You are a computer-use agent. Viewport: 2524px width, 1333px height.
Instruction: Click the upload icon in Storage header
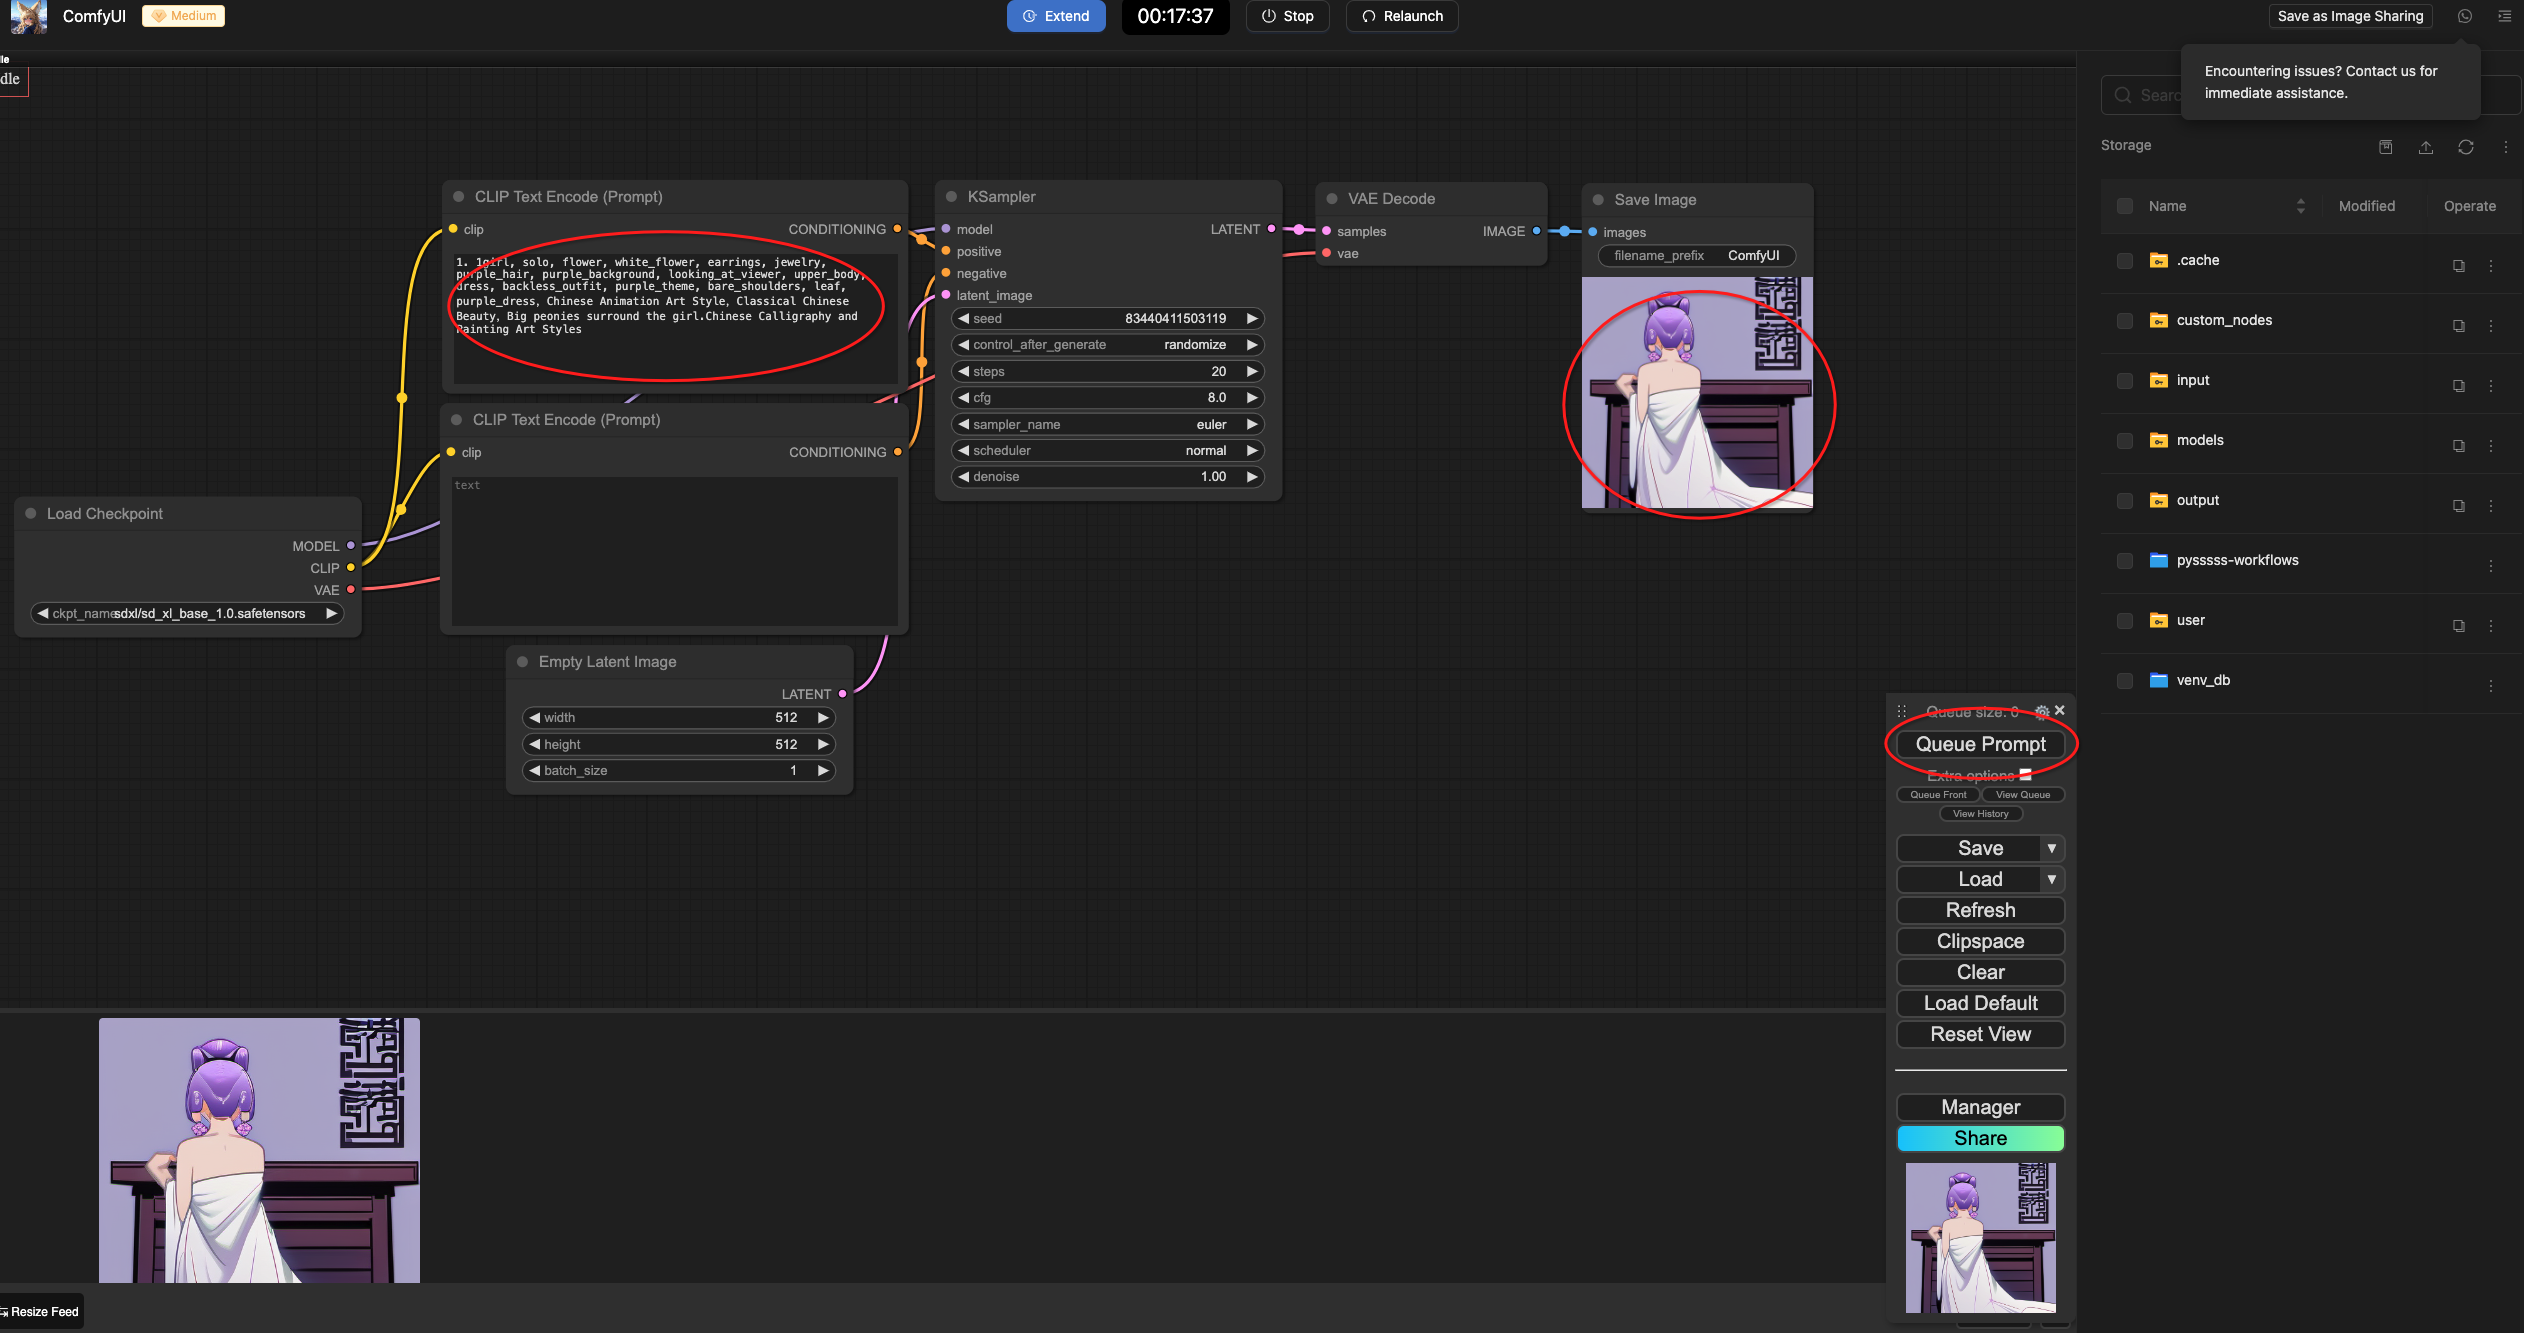(2425, 147)
